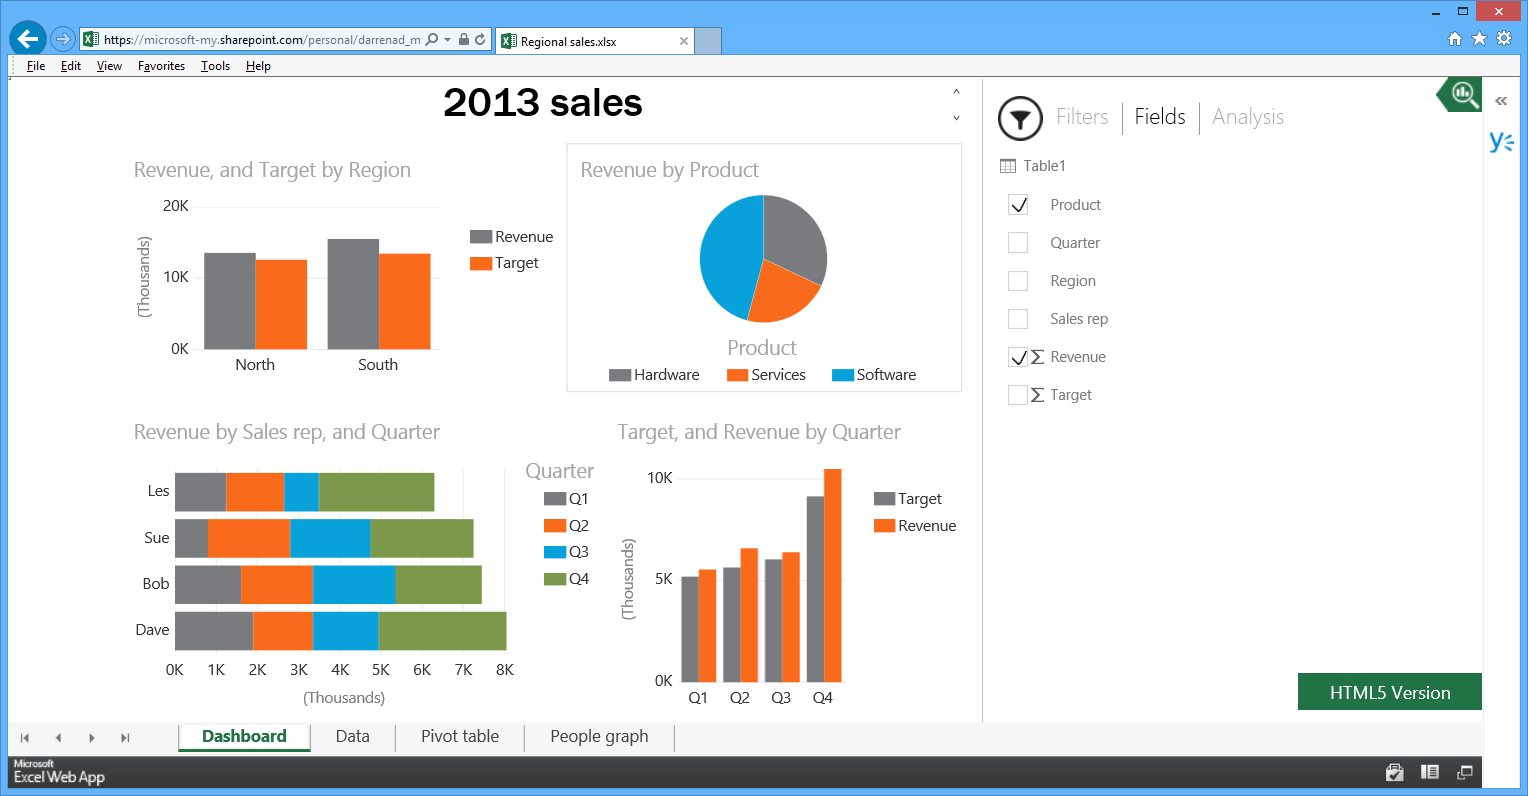The image size is (1528, 796).
Task: Open a new blank browser tab
Action: point(708,41)
